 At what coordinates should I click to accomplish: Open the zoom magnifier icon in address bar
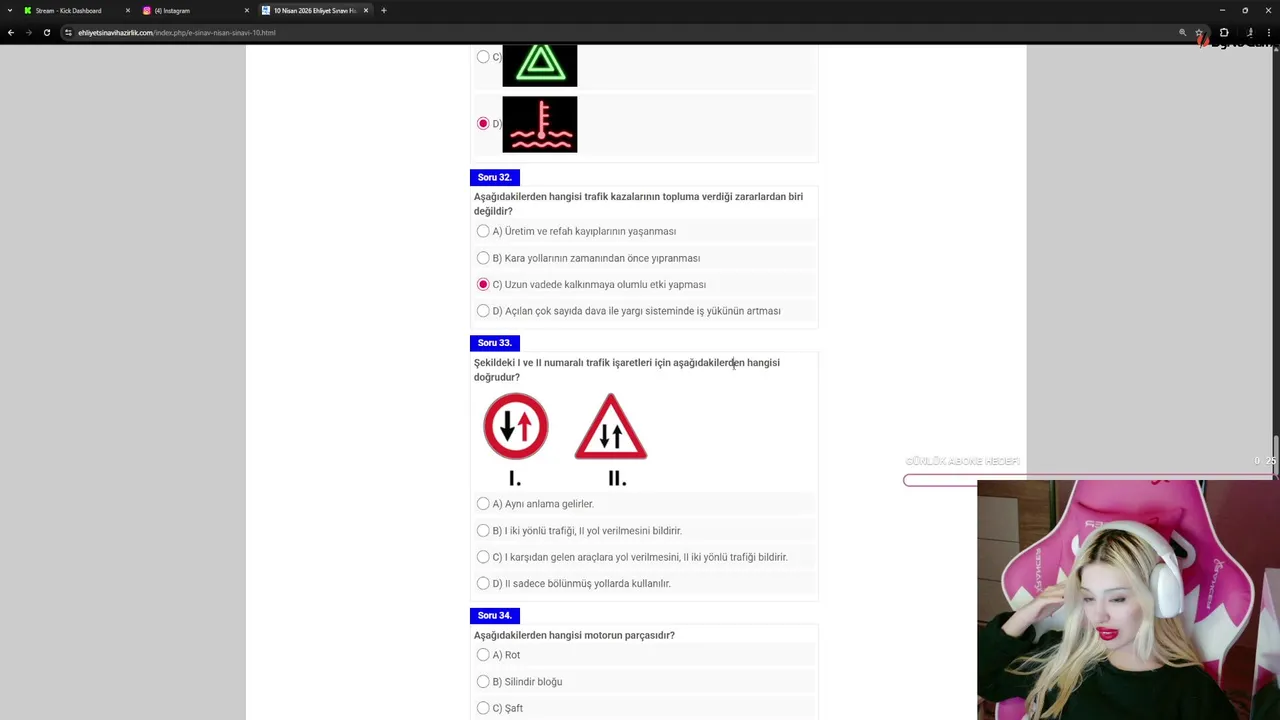pos(1183,32)
